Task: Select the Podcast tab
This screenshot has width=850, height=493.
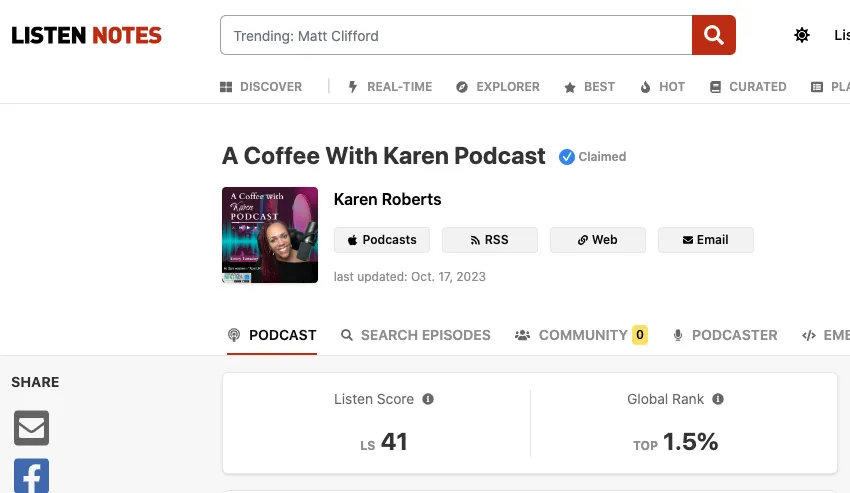Action: click(x=272, y=335)
